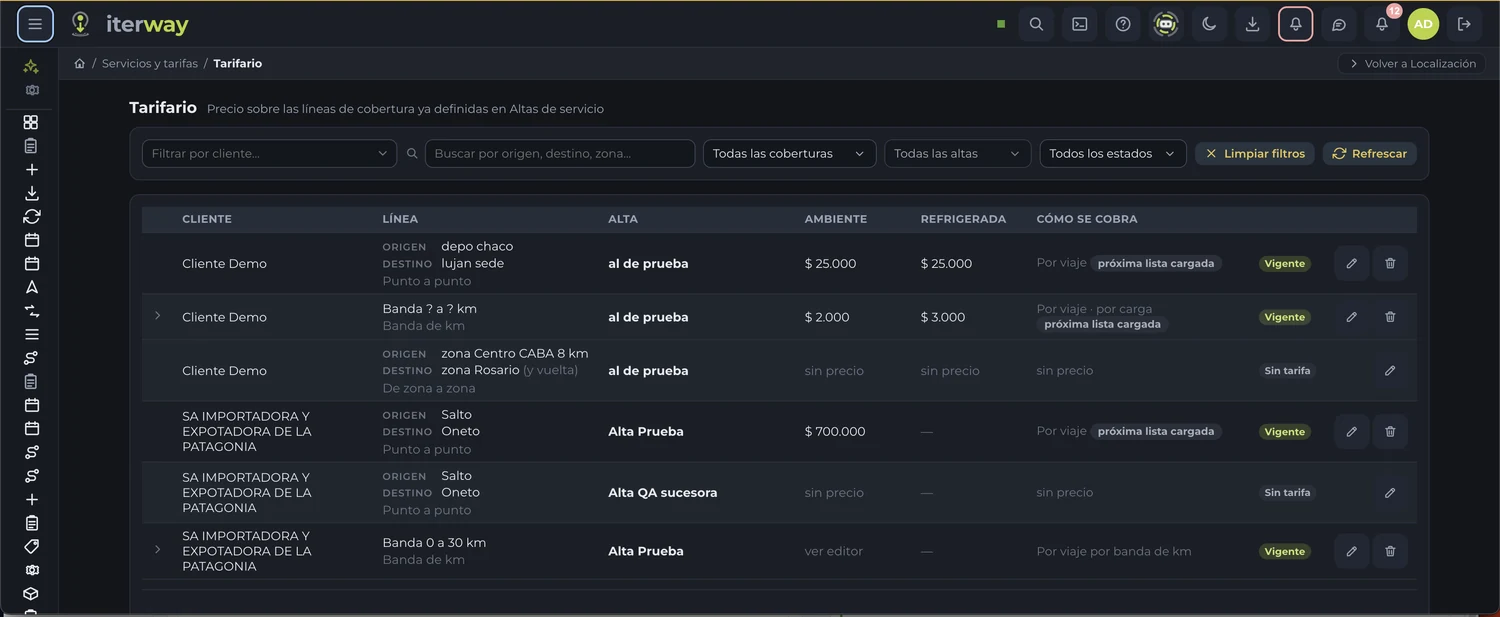Screen dimensions: 1500x617
Task: Open the Todas las altas dropdown
Action: [957, 154]
